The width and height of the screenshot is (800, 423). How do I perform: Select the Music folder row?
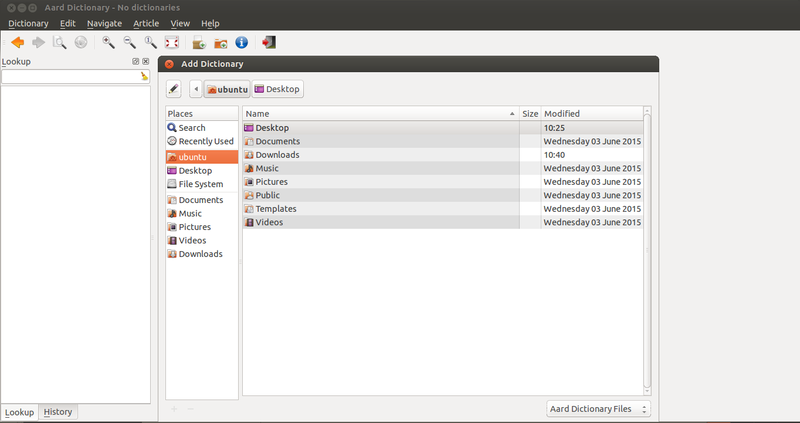coord(443,168)
